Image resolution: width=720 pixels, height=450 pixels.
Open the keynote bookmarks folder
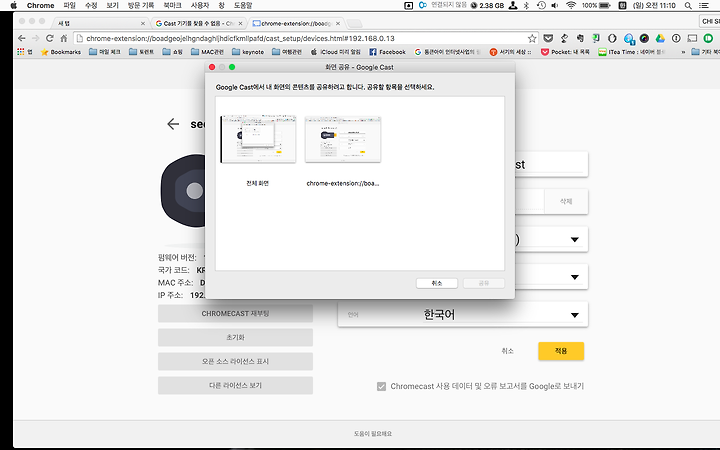(x=248, y=52)
